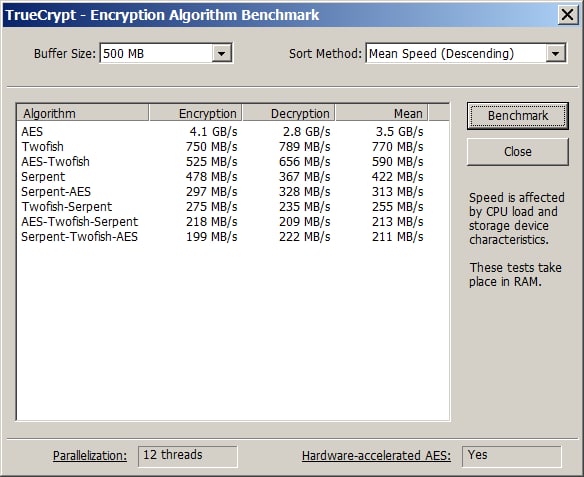Click the 4.1 GB/s encryption value
The image size is (584, 477).
pyautogui.click(x=213, y=131)
